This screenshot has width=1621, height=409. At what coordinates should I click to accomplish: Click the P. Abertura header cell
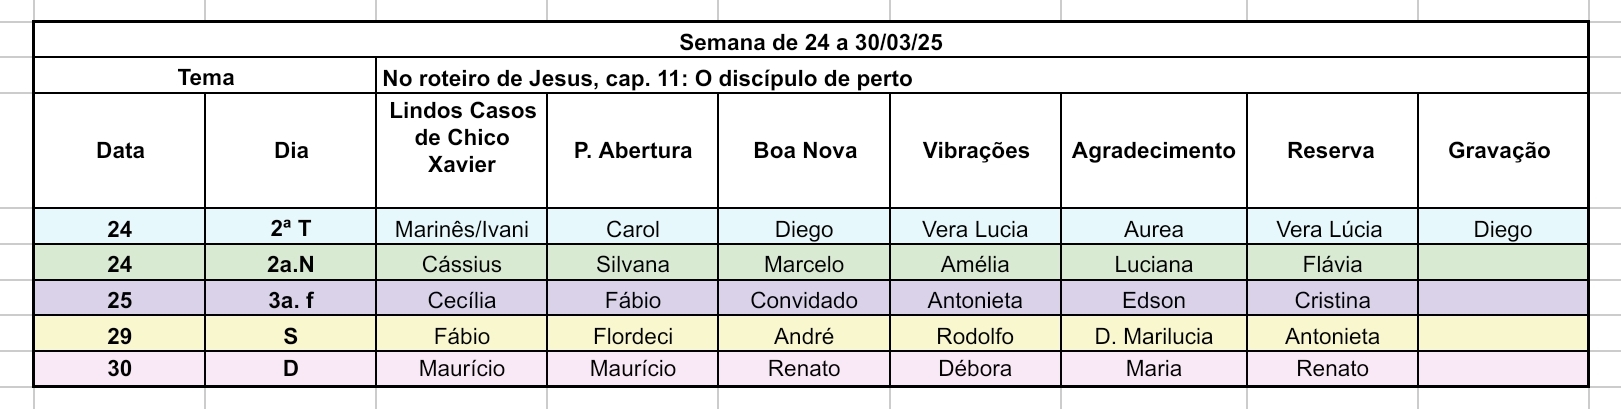(633, 151)
